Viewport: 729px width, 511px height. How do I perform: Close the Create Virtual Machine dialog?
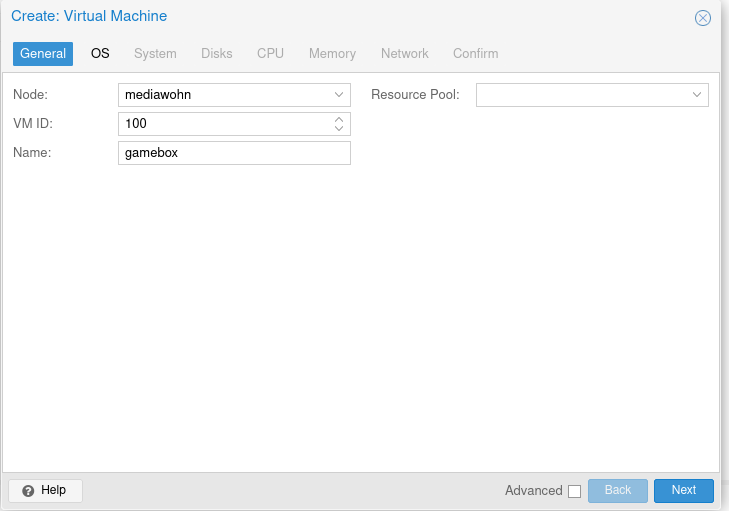703,18
